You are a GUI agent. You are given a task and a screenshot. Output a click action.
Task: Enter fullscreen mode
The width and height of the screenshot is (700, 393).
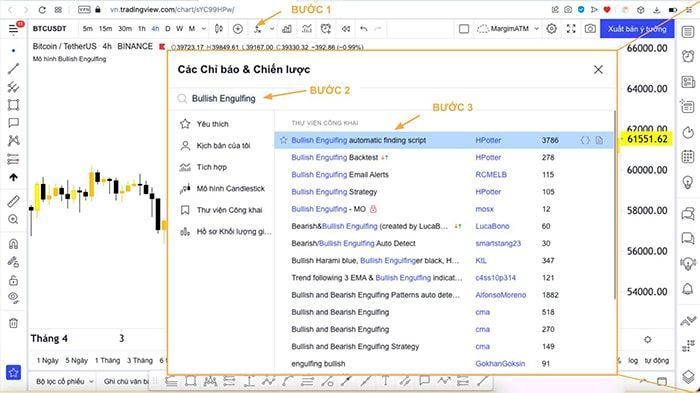(x=571, y=29)
